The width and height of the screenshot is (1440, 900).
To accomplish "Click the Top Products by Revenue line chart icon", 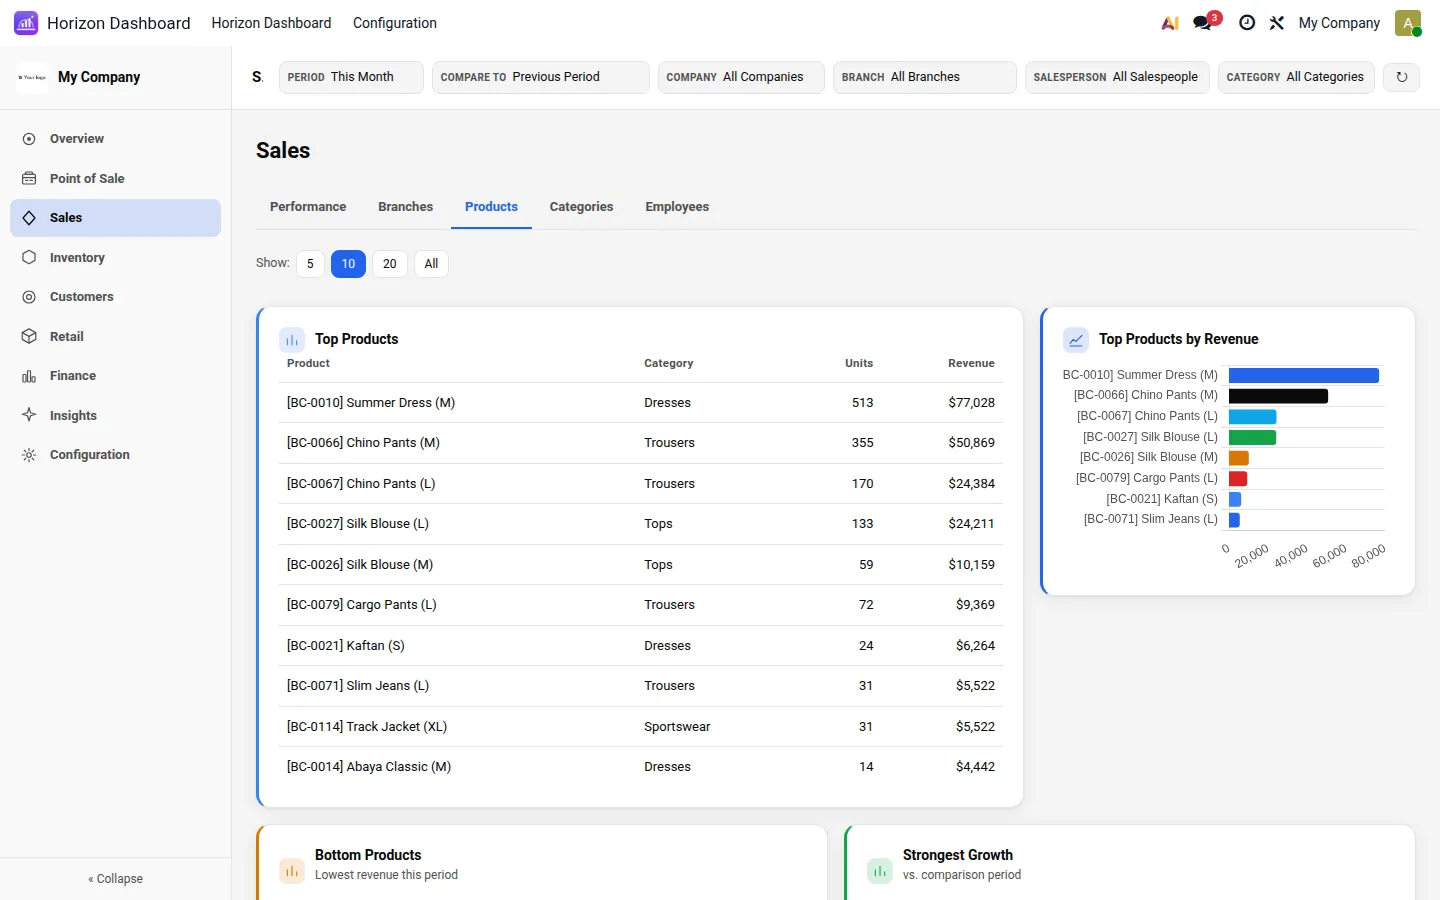I will [1076, 340].
